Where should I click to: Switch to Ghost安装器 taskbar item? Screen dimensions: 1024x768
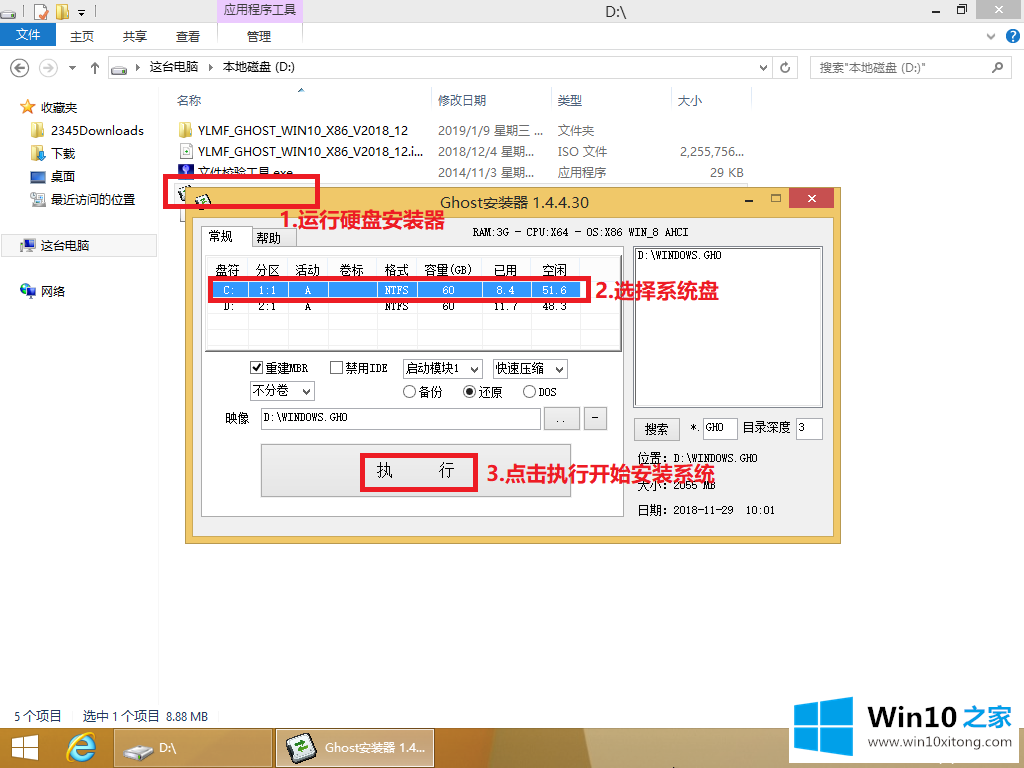[x=355, y=748]
